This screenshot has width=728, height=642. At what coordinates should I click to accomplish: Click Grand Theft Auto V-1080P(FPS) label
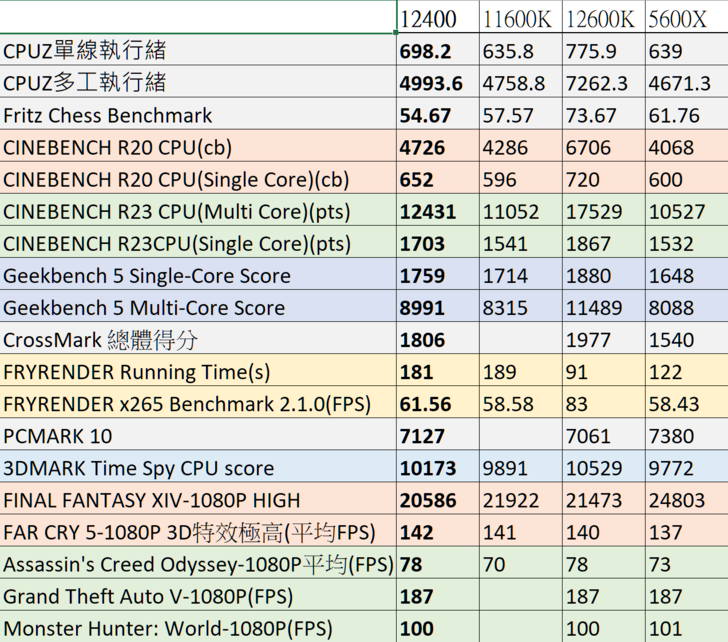tap(198, 594)
